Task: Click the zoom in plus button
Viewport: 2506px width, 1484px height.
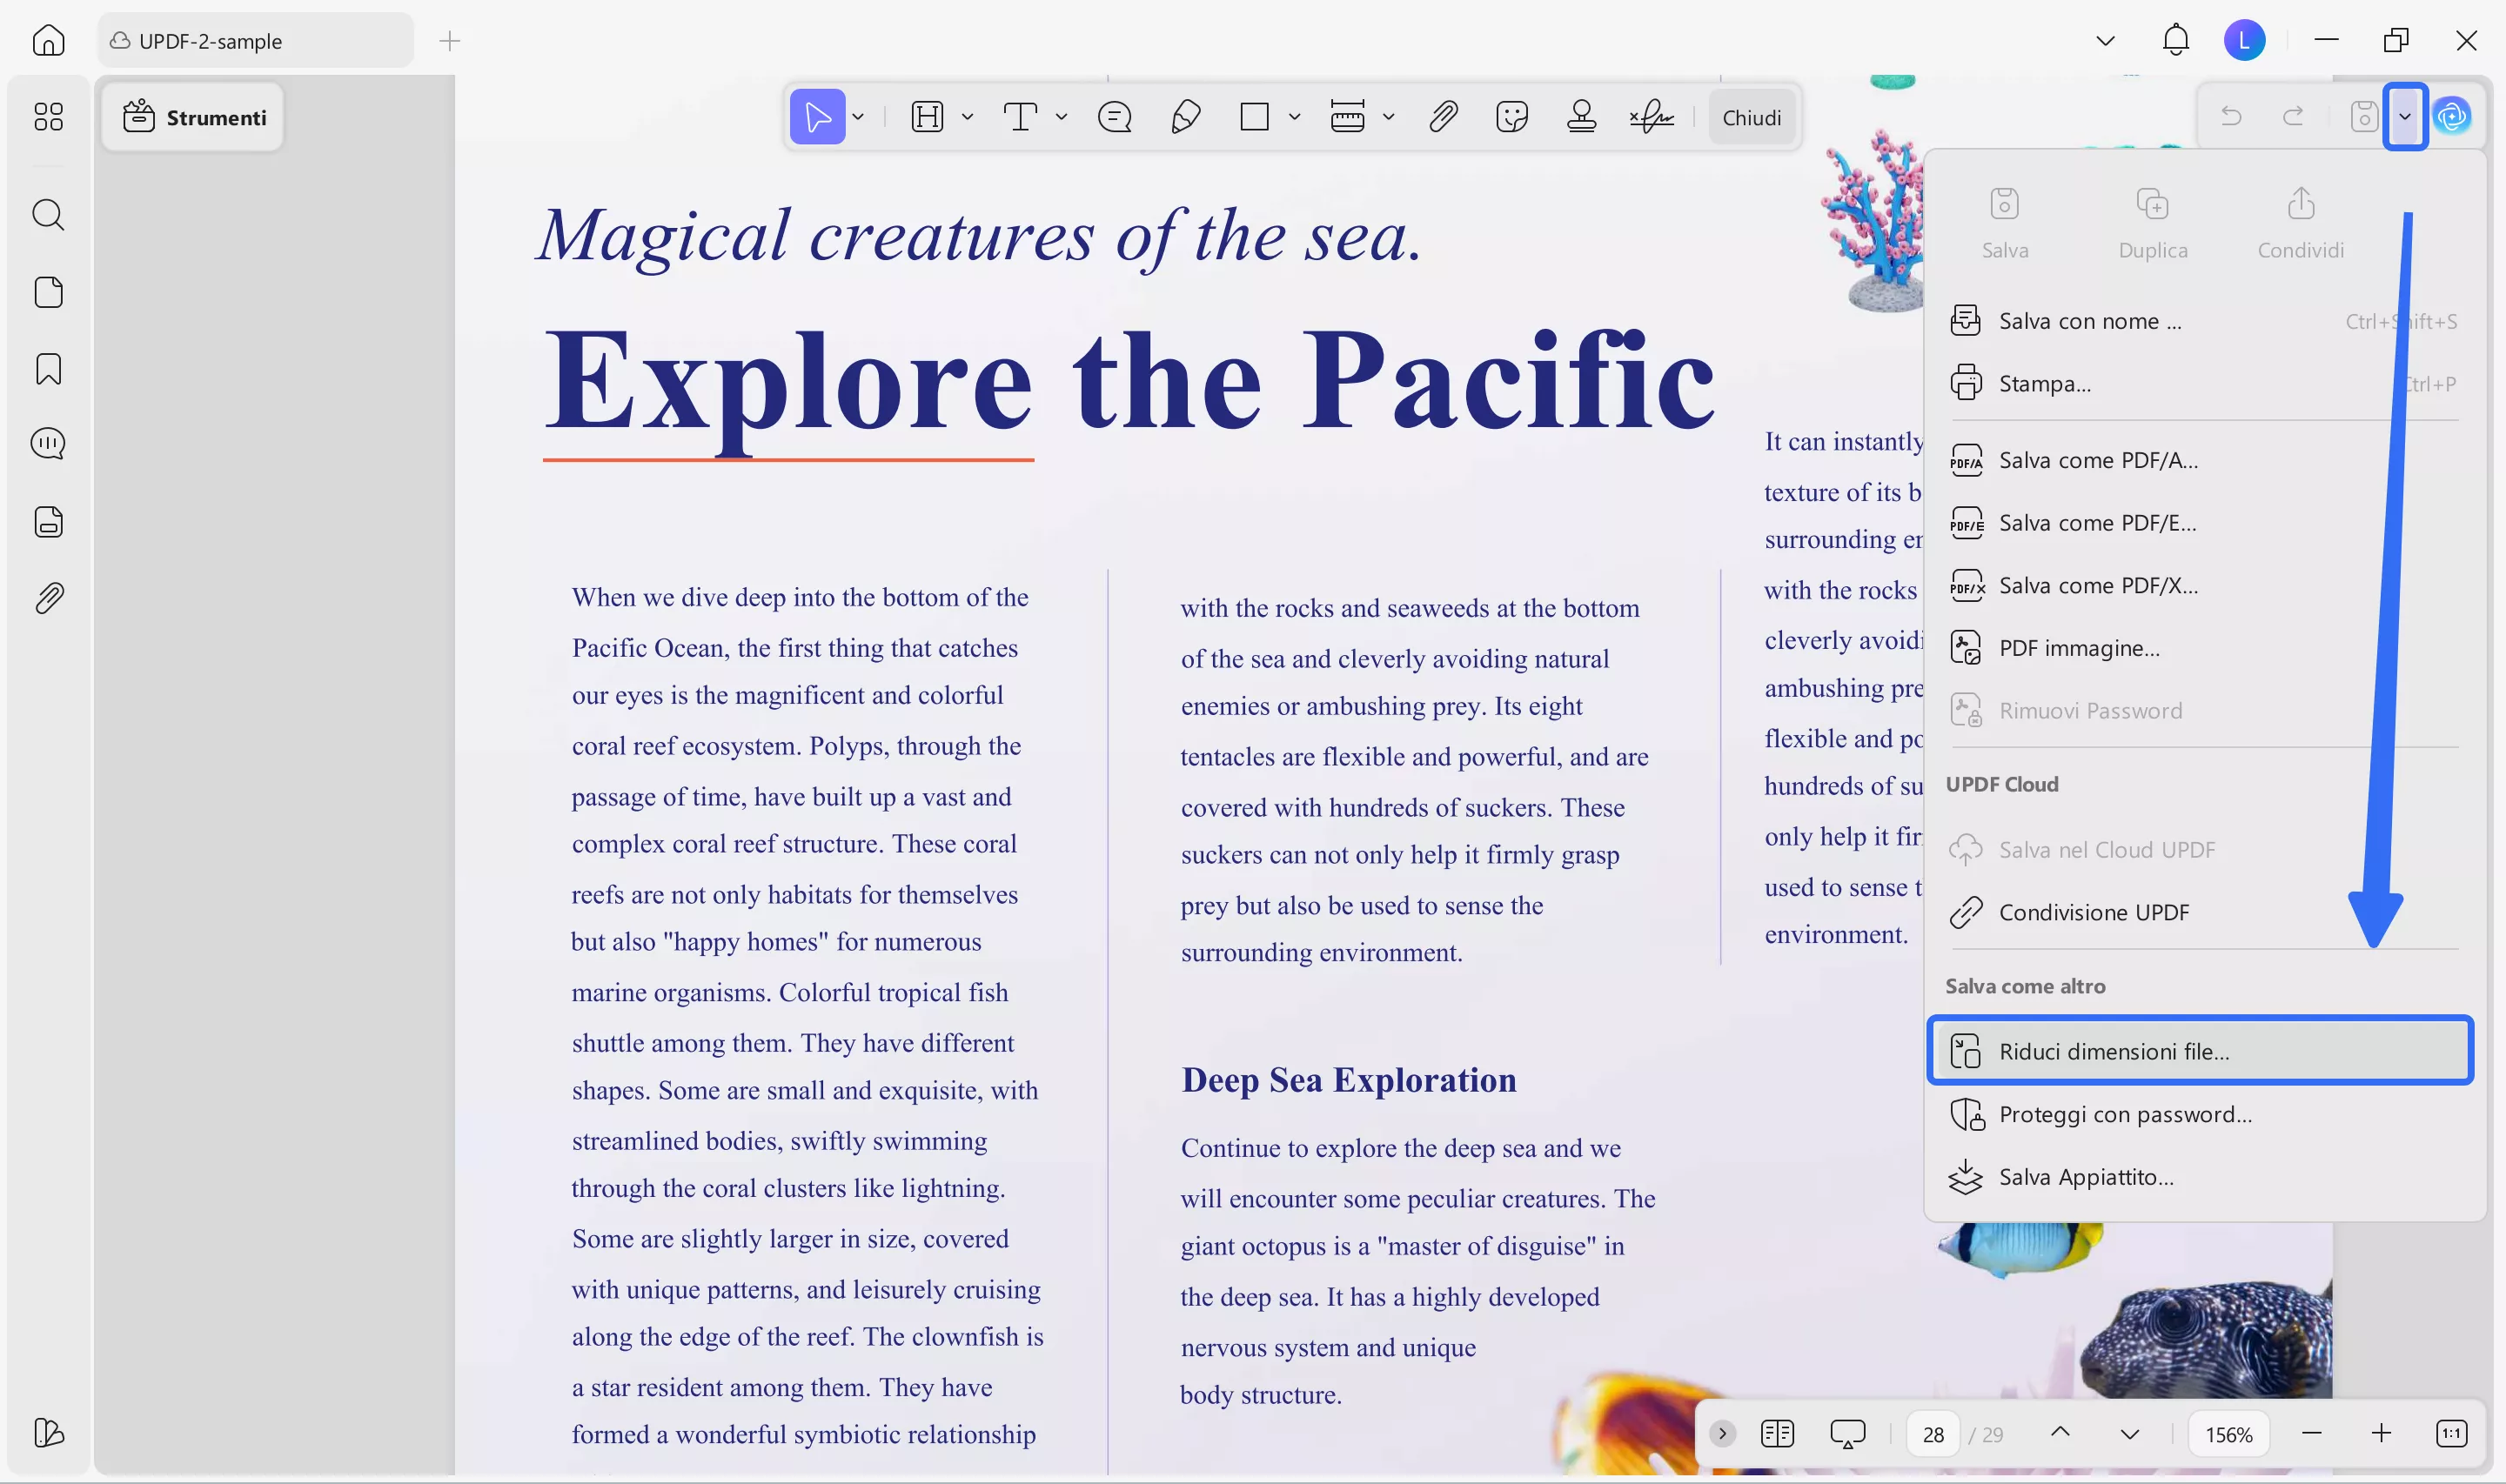Action: point(2381,1433)
